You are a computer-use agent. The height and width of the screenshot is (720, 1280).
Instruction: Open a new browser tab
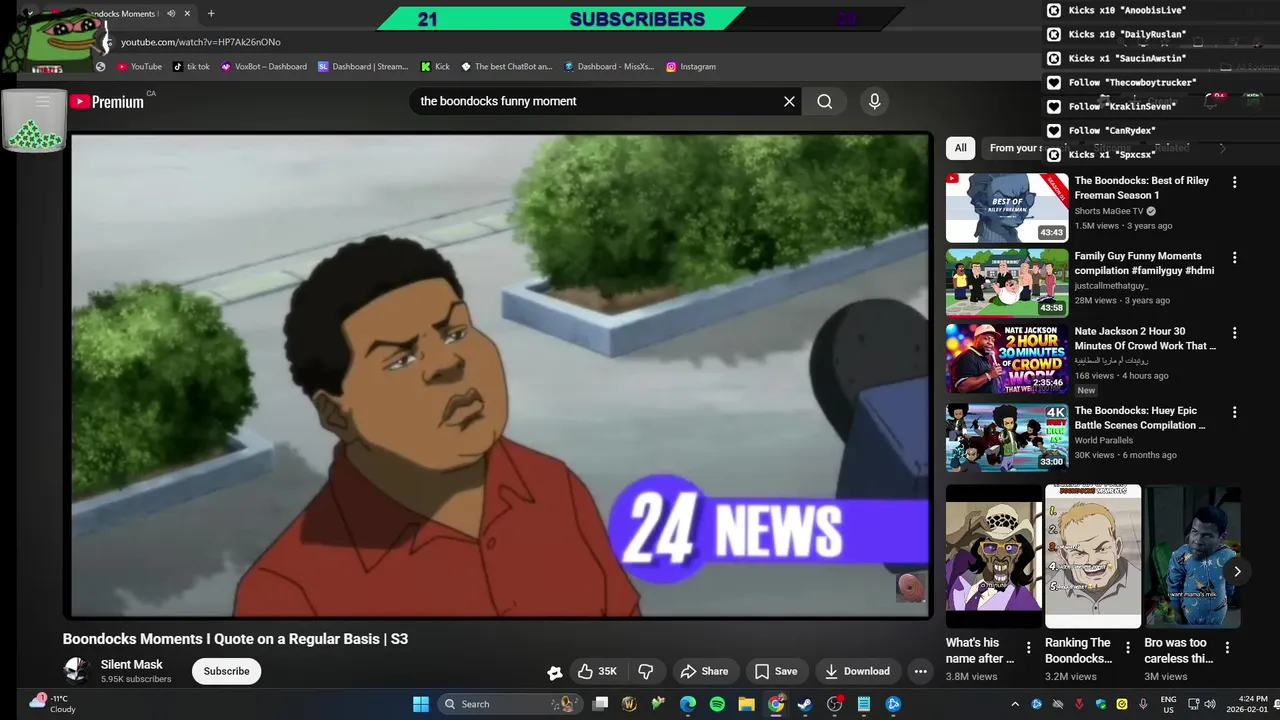point(211,14)
